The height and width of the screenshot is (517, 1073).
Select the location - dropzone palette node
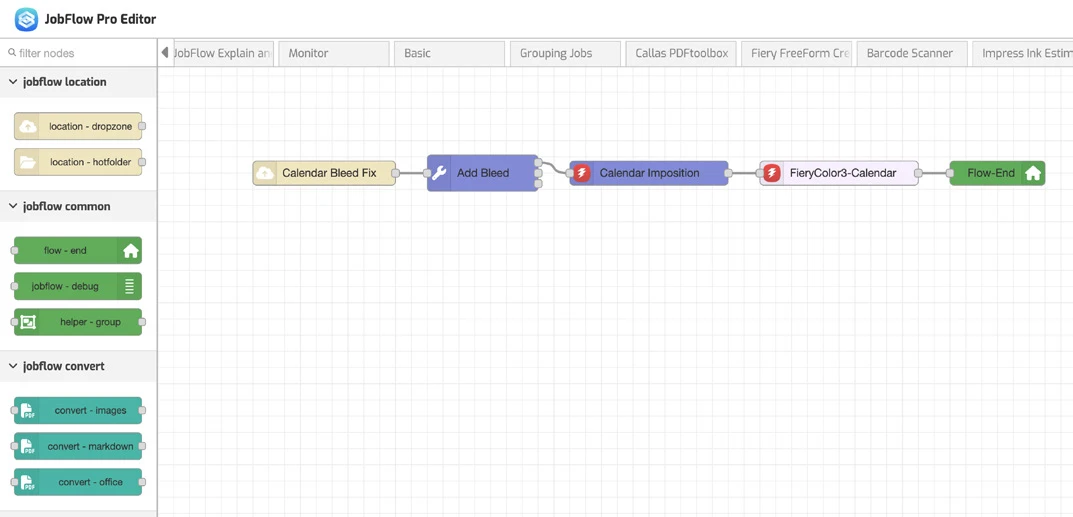[x=78, y=127]
